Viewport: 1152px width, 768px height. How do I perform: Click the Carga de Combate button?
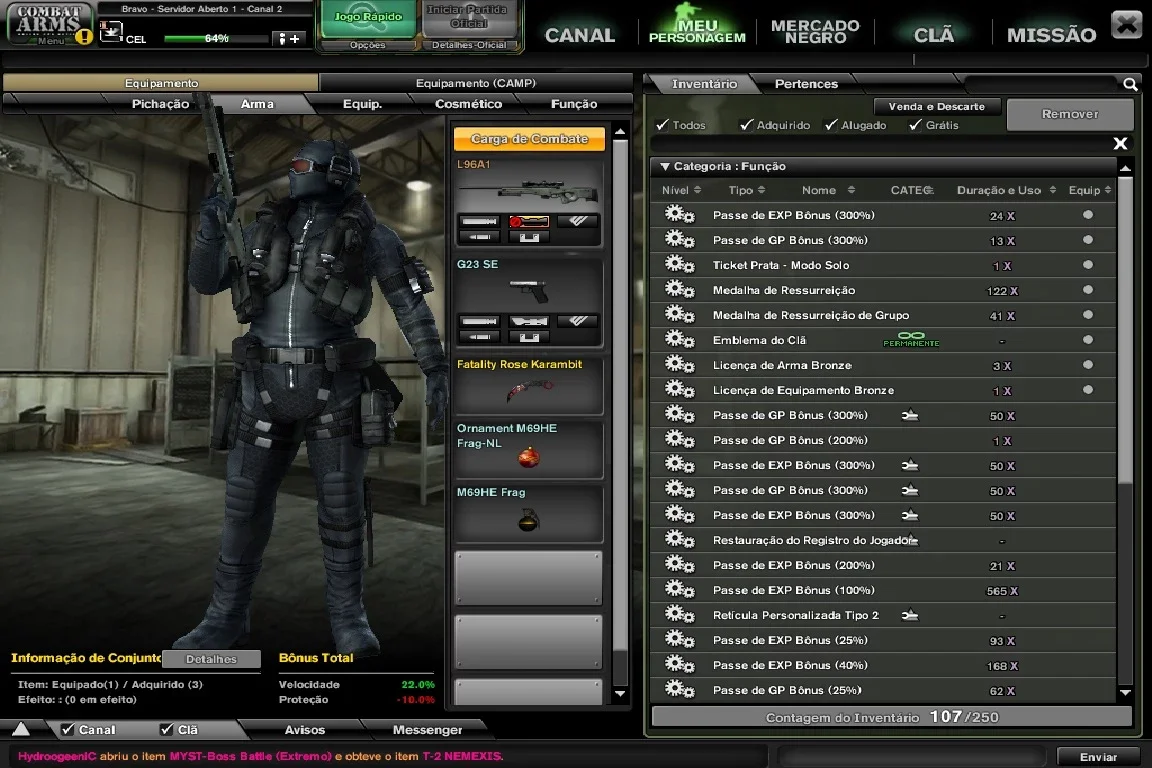pos(529,139)
